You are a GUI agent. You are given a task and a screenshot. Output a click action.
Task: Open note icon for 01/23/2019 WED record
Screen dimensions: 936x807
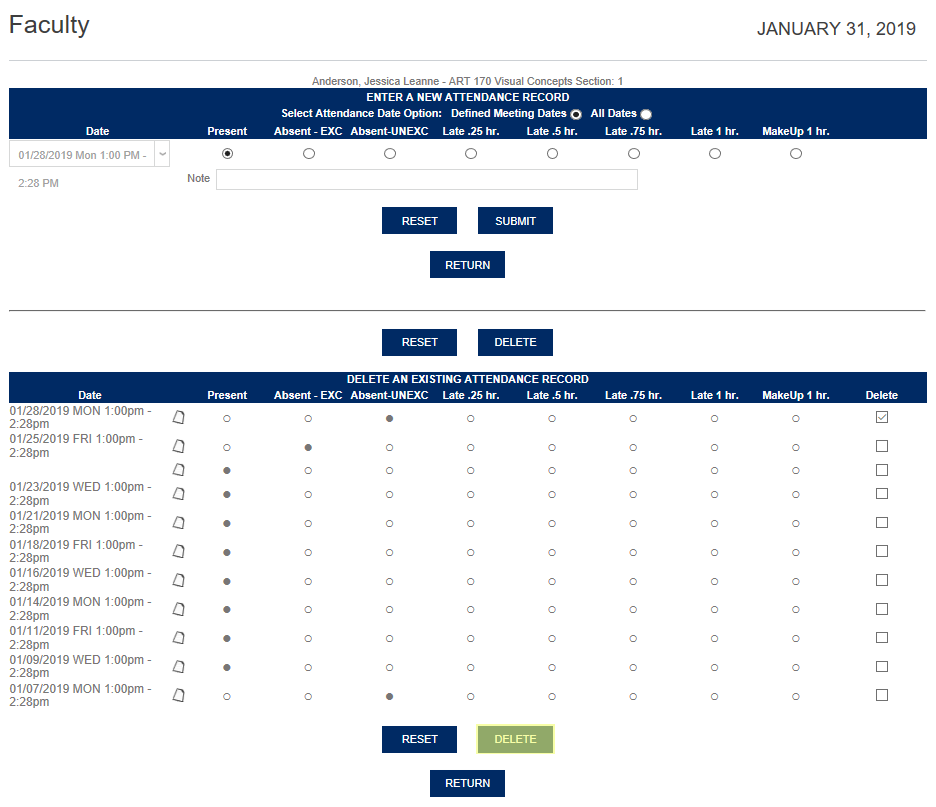[x=178, y=494]
